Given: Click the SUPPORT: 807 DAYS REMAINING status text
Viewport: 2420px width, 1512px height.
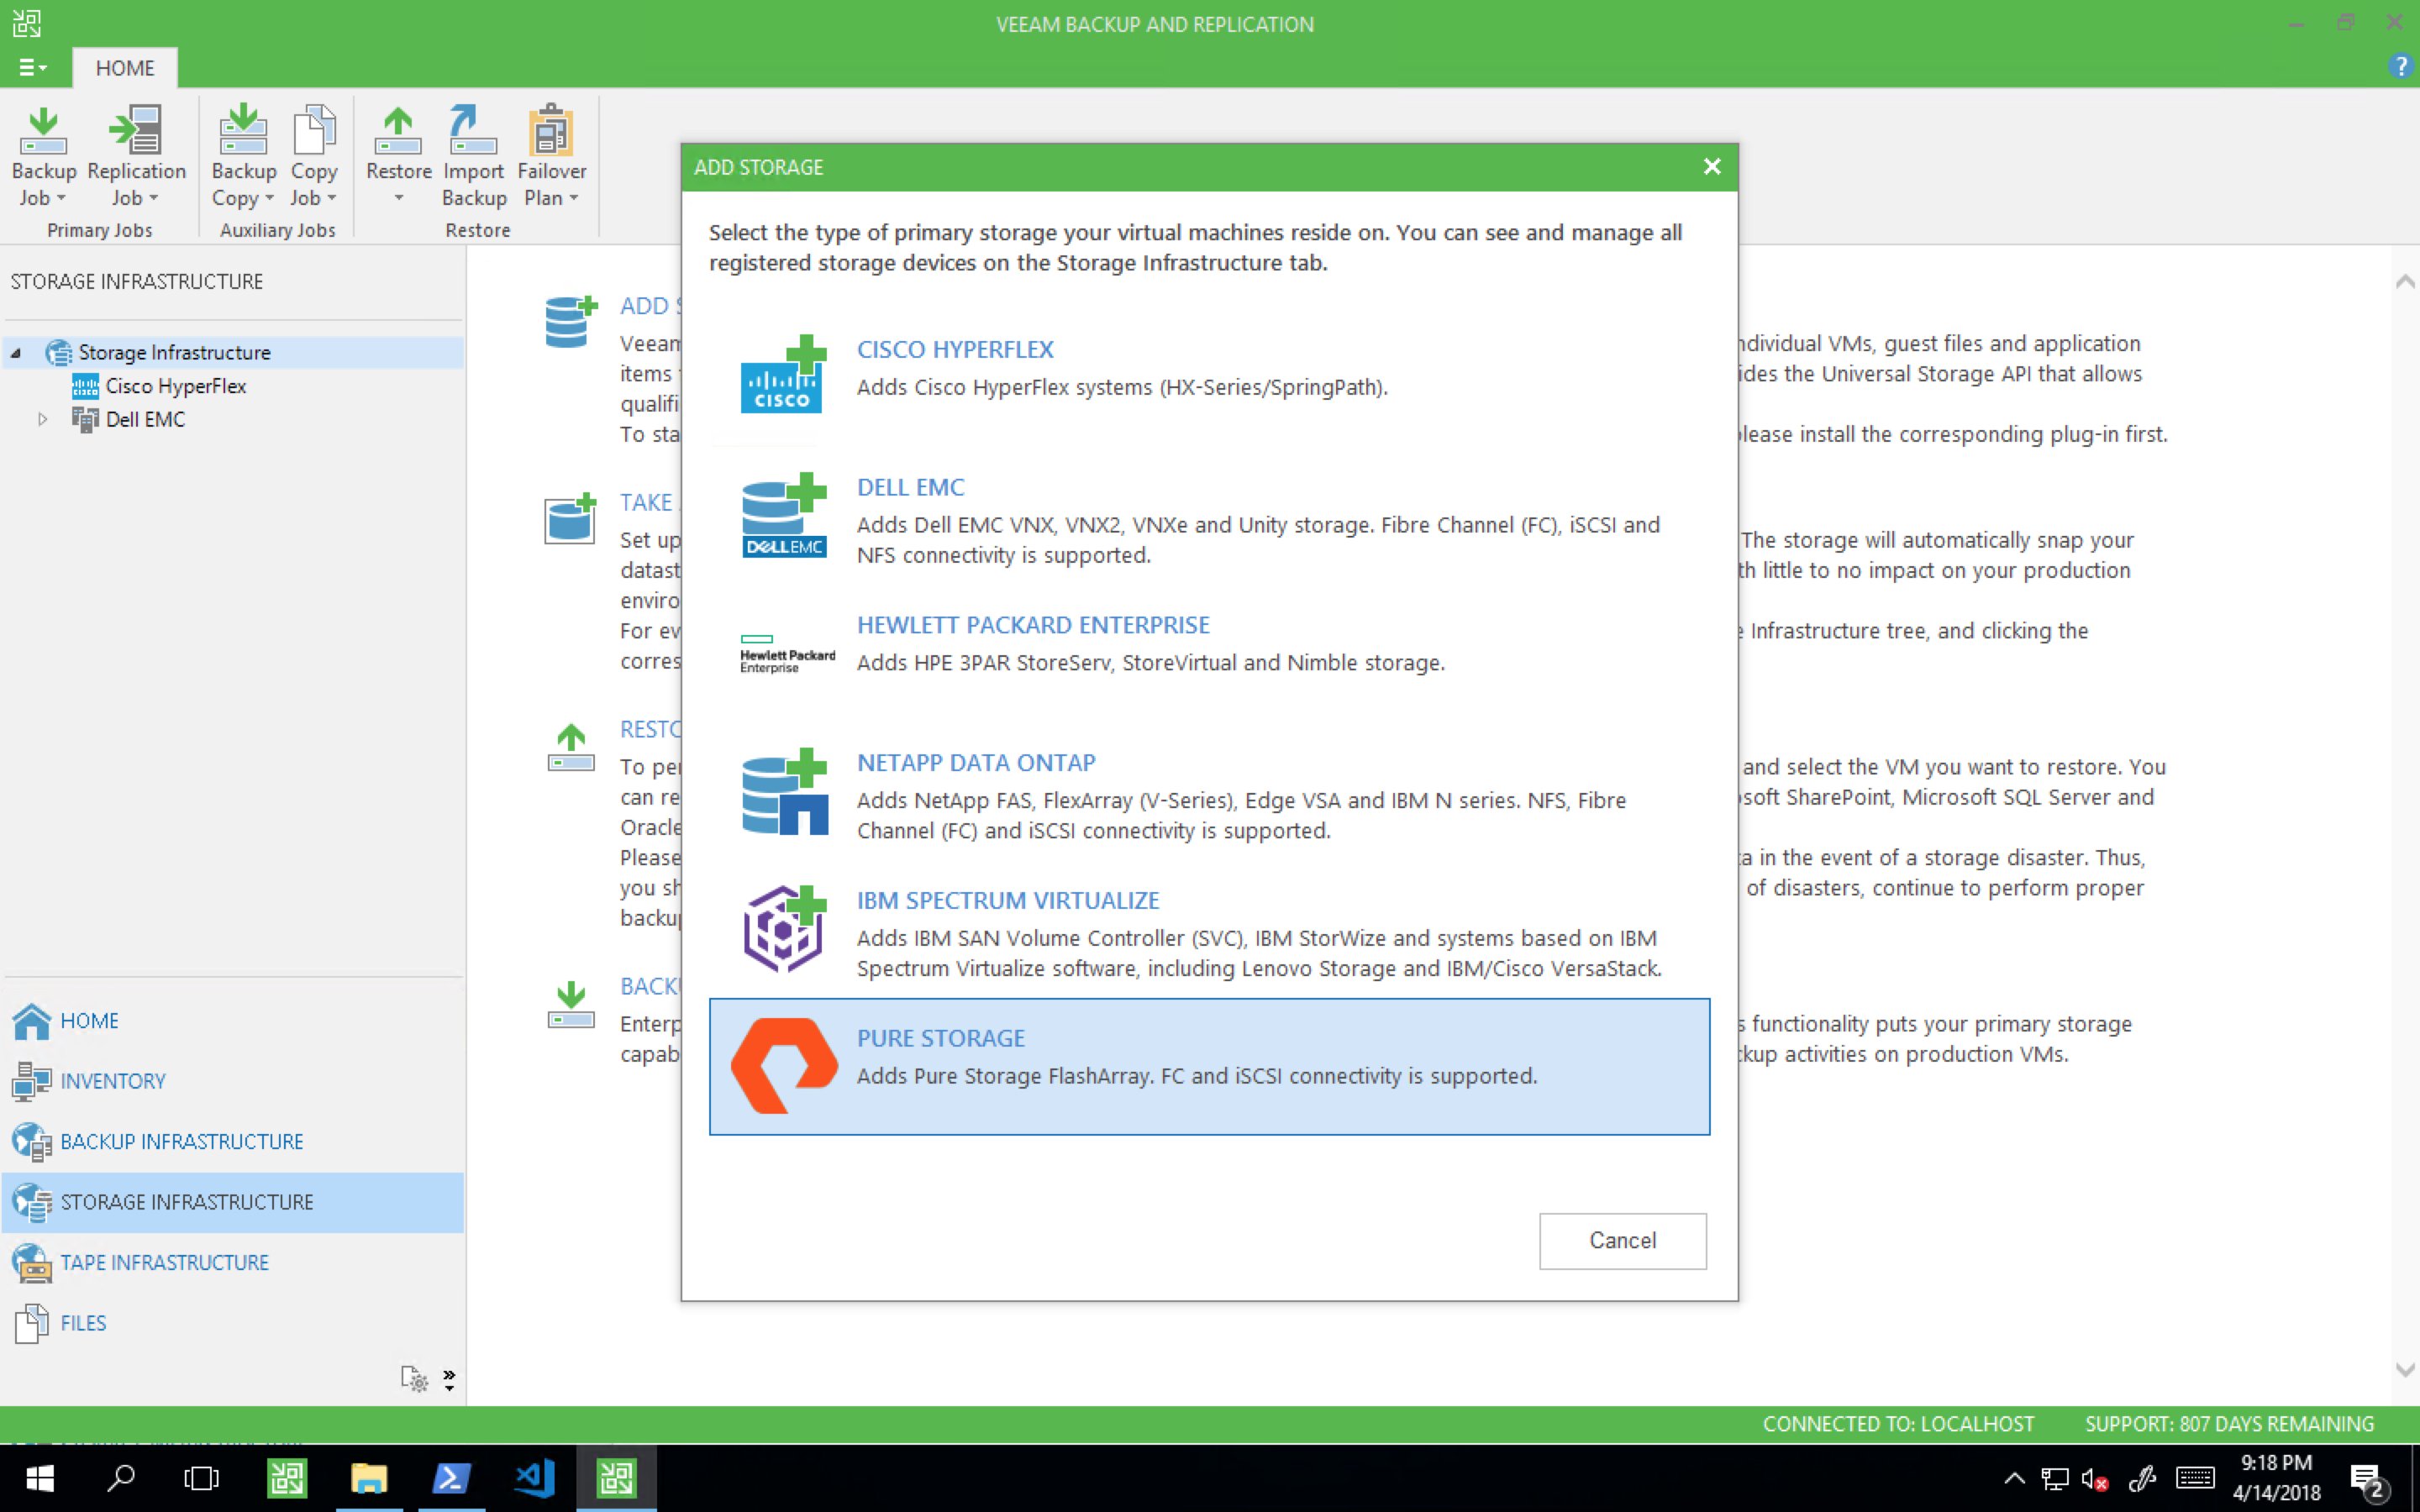Looking at the screenshot, I should 2229,1424.
